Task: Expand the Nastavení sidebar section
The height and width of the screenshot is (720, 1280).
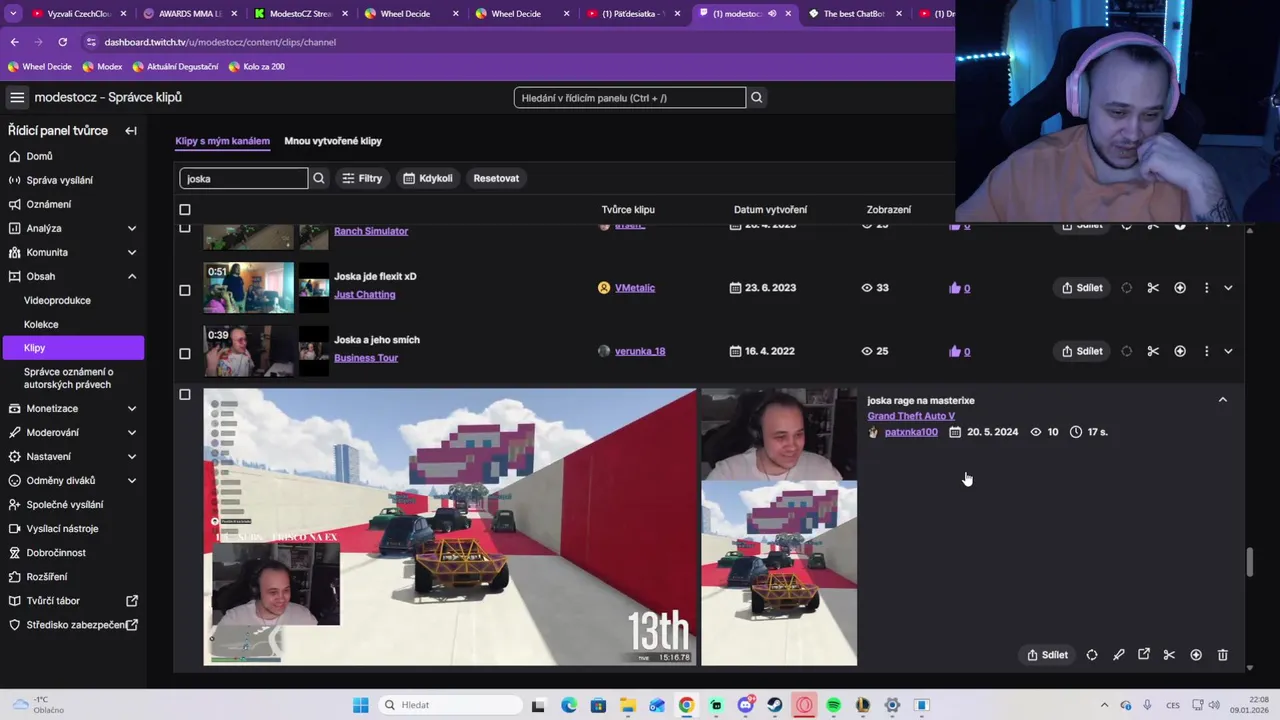Action: 131,456
